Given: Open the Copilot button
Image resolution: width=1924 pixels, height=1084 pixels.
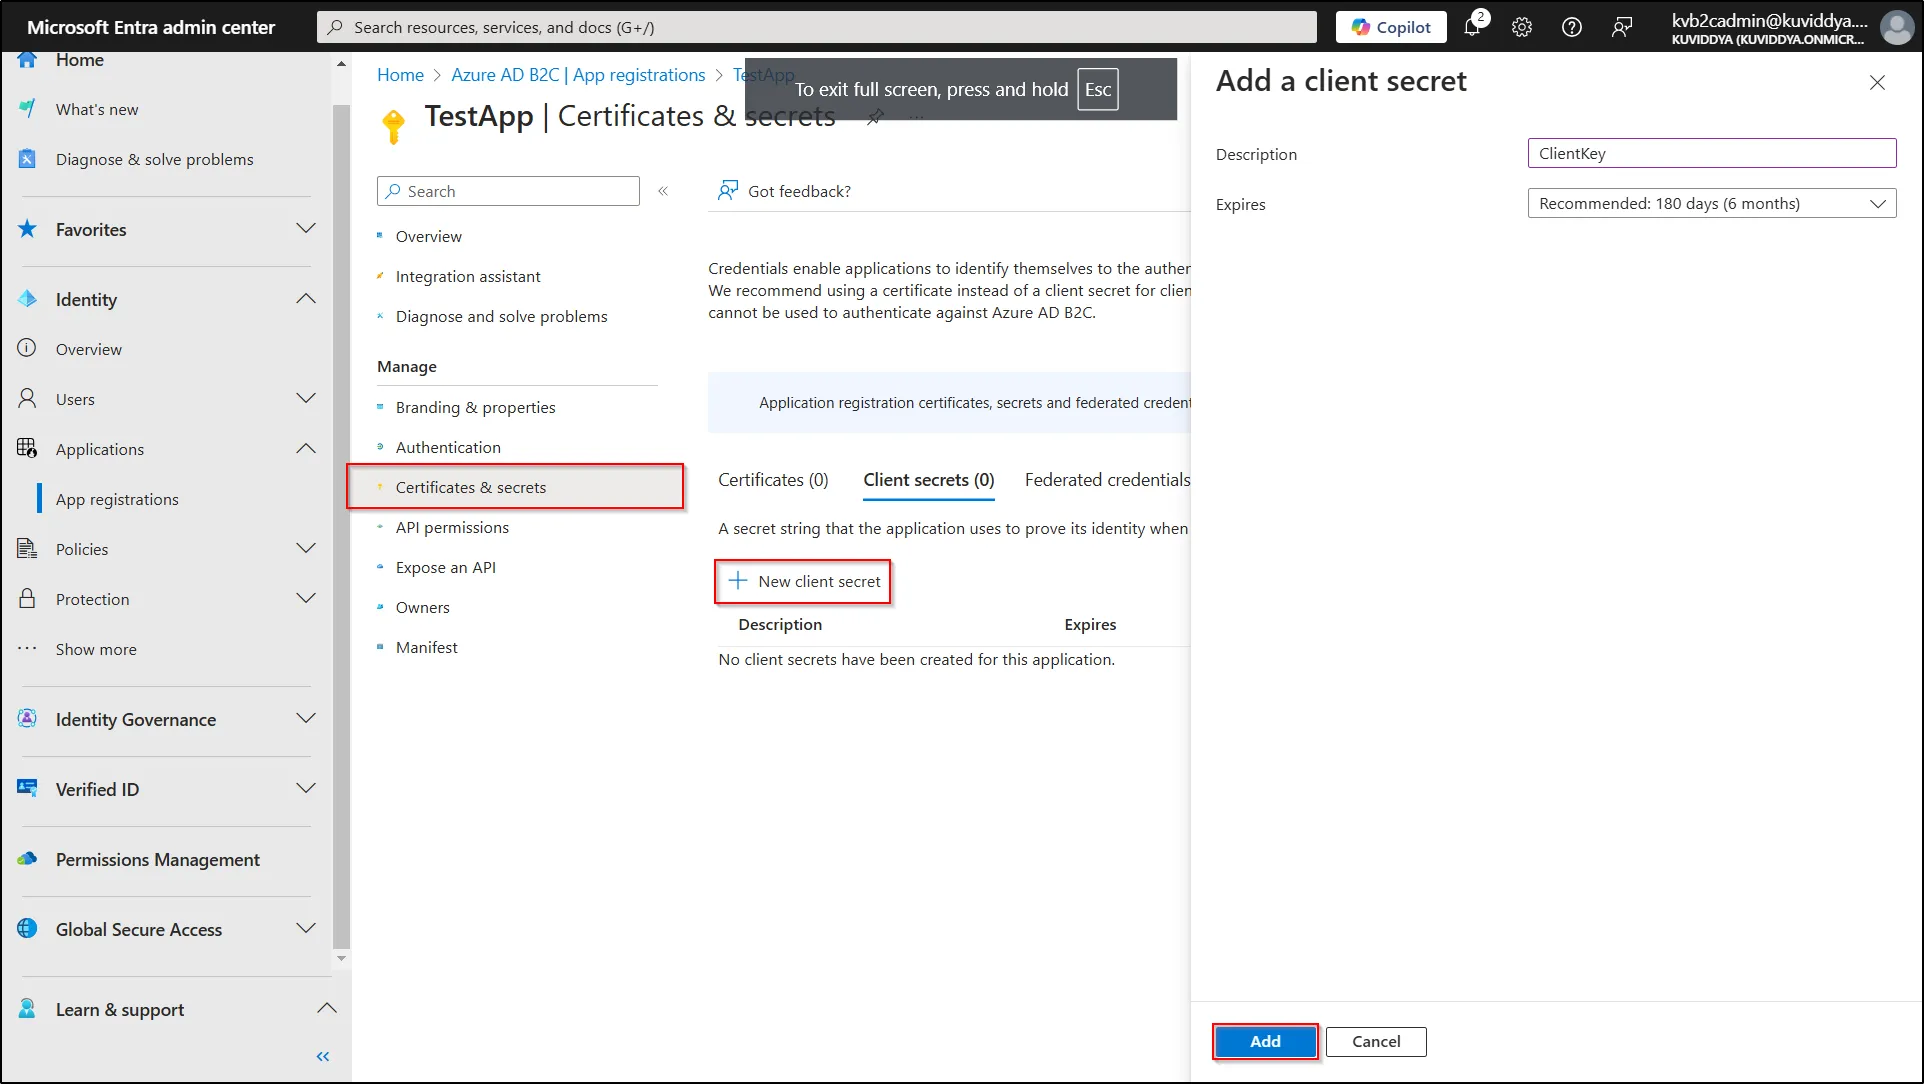Looking at the screenshot, I should pos(1391,27).
